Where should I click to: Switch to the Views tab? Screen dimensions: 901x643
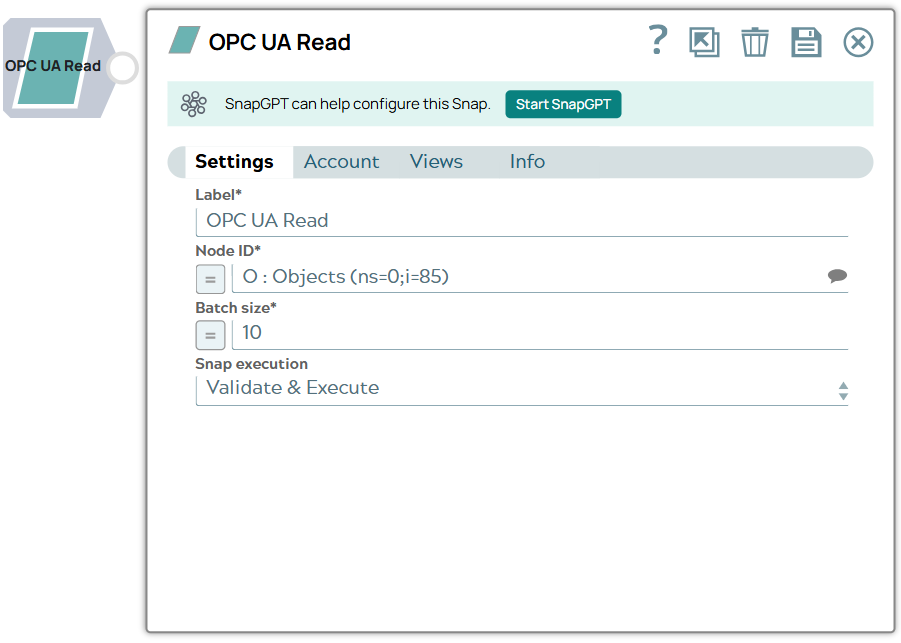(x=435, y=161)
